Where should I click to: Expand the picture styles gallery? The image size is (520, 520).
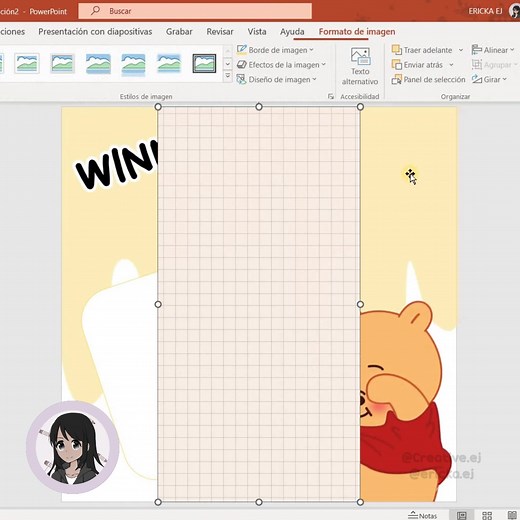228,76
